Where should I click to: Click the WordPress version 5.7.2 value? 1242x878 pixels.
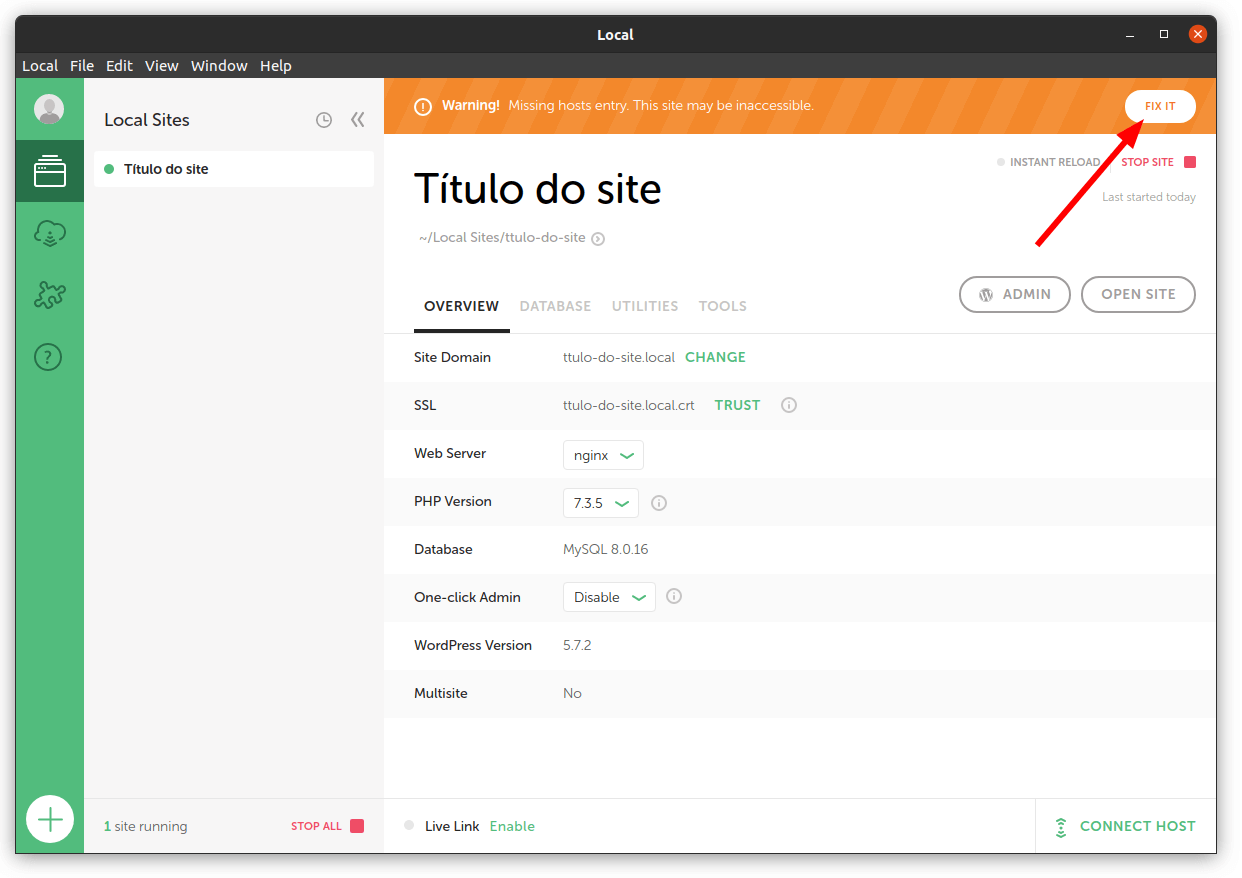pyautogui.click(x=577, y=645)
